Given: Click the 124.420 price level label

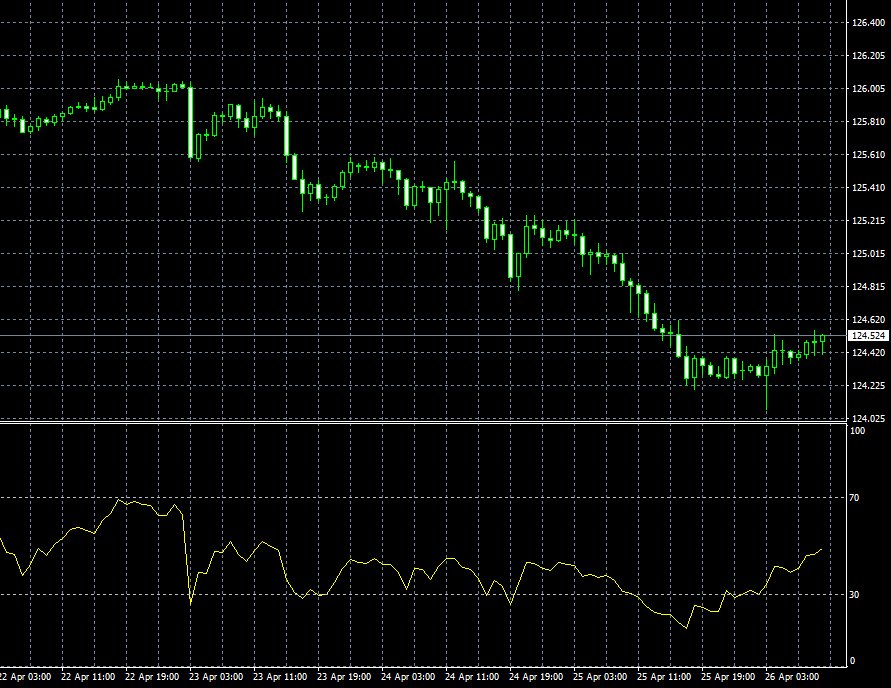Looking at the screenshot, I should (868, 352).
